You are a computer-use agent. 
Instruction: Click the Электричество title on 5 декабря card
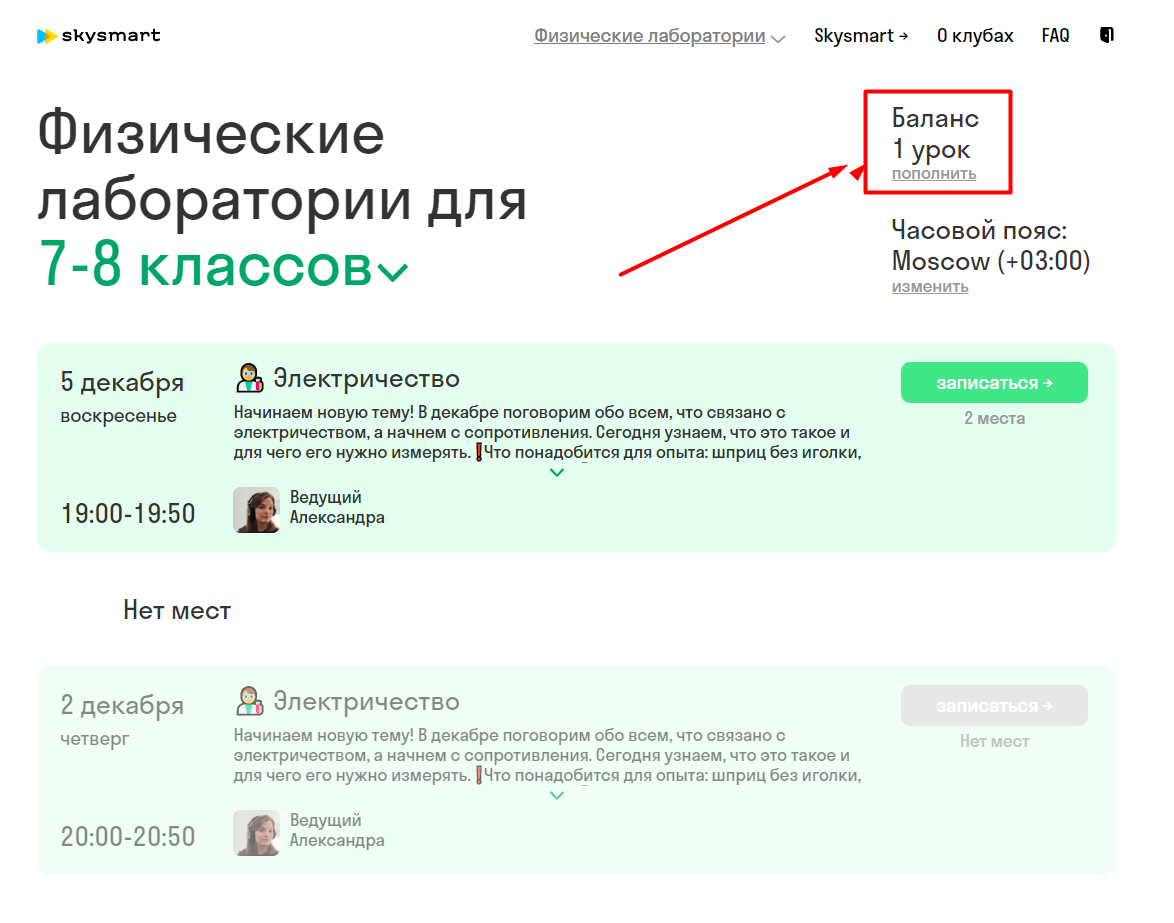coord(366,379)
